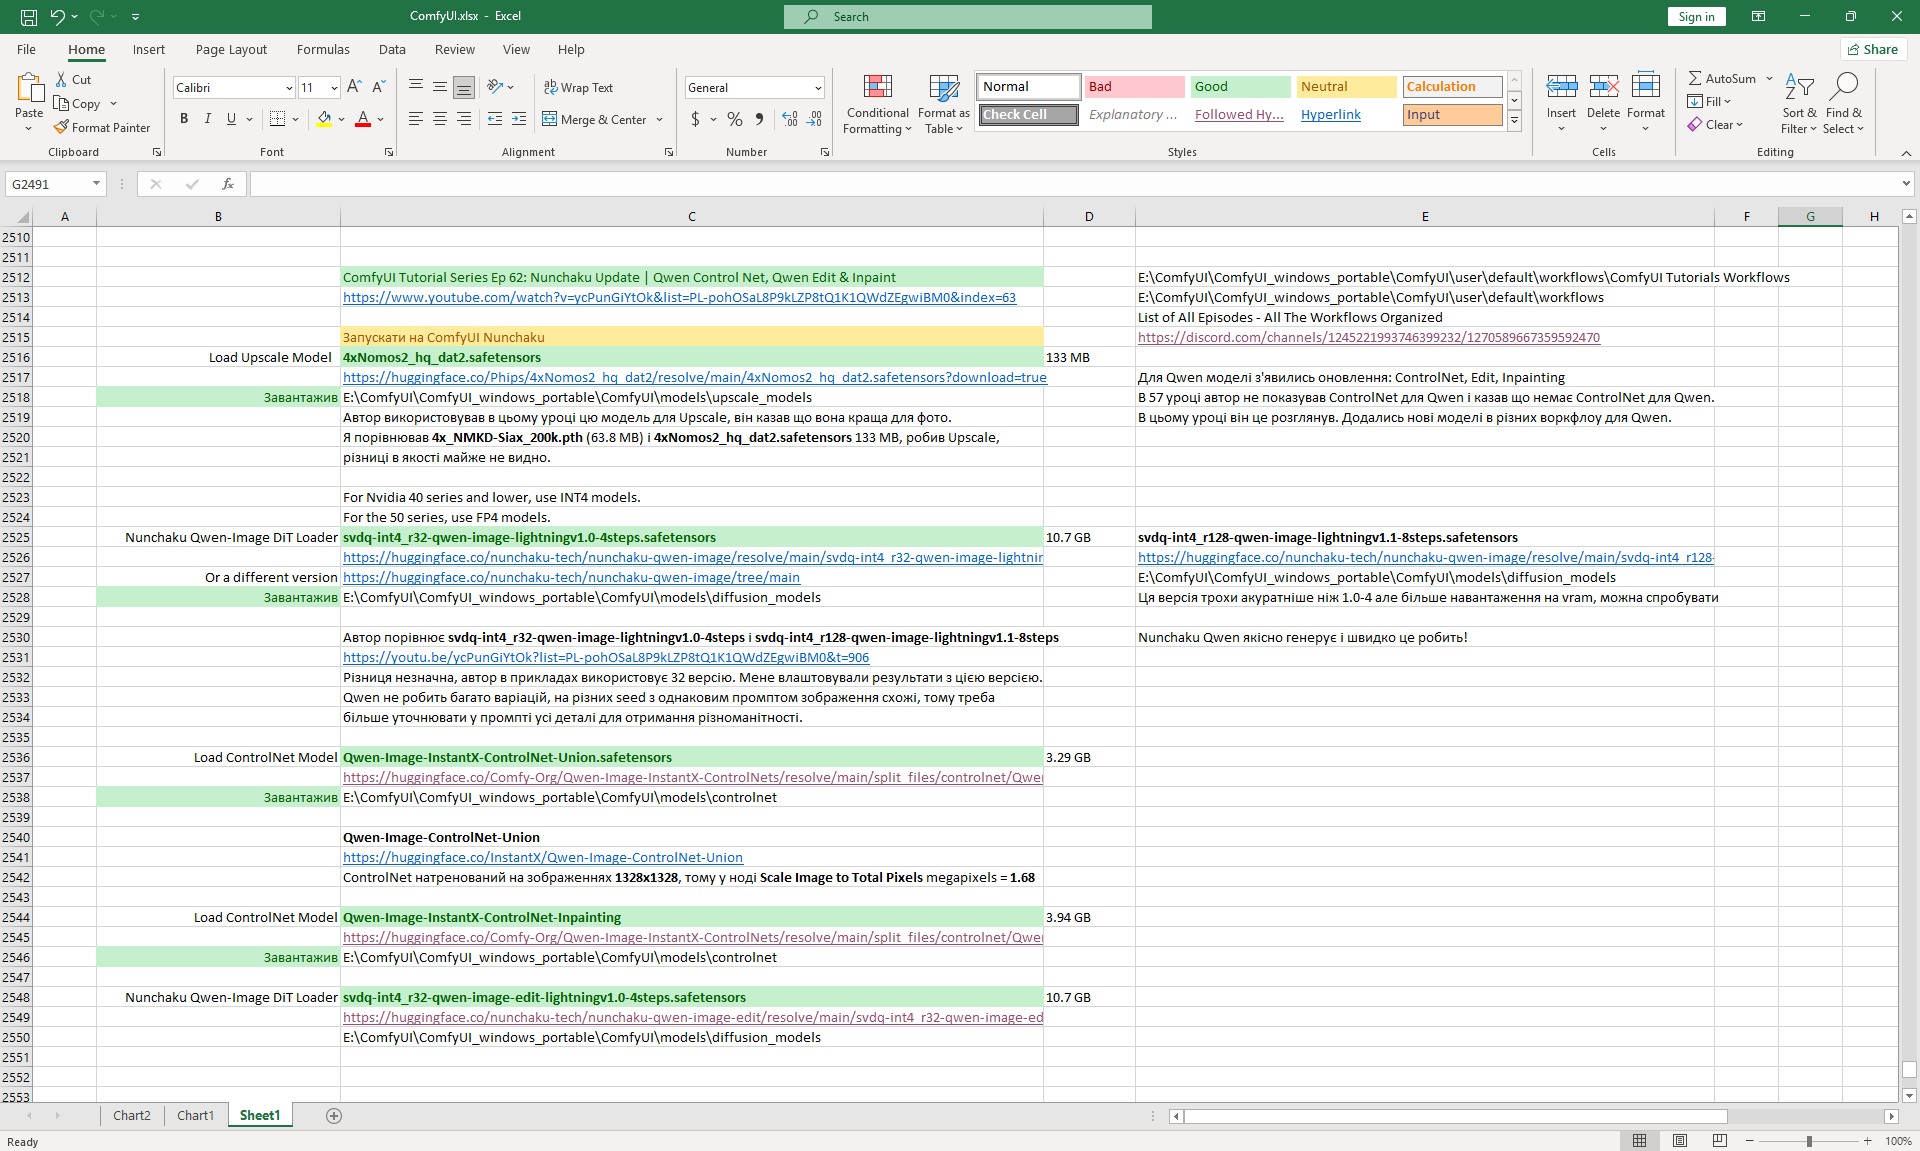Click Increase Font Size icon

coord(354,87)
